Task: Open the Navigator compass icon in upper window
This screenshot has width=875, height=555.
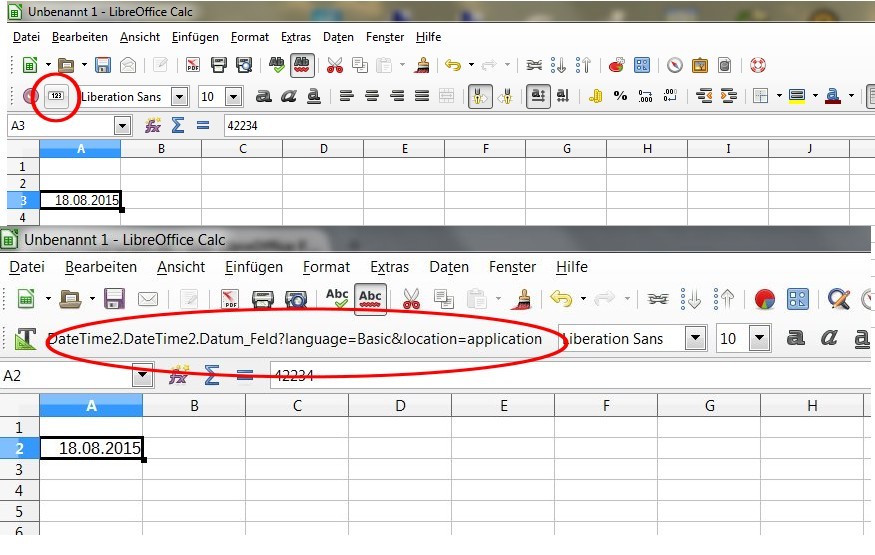Action: tap(675, 65)
